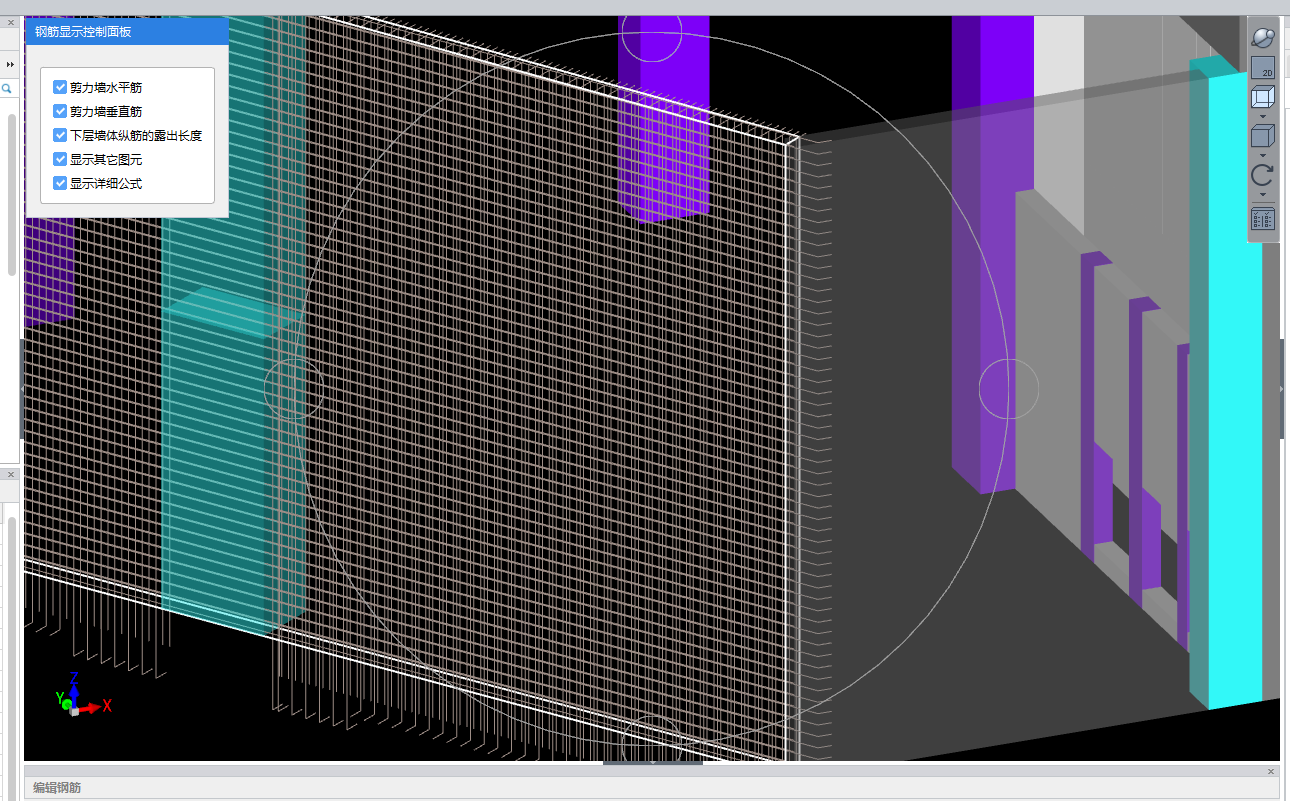Open dropdown below solid cube icon
The height and width of the screenshot is (801, 1290).
[1262, 156]
